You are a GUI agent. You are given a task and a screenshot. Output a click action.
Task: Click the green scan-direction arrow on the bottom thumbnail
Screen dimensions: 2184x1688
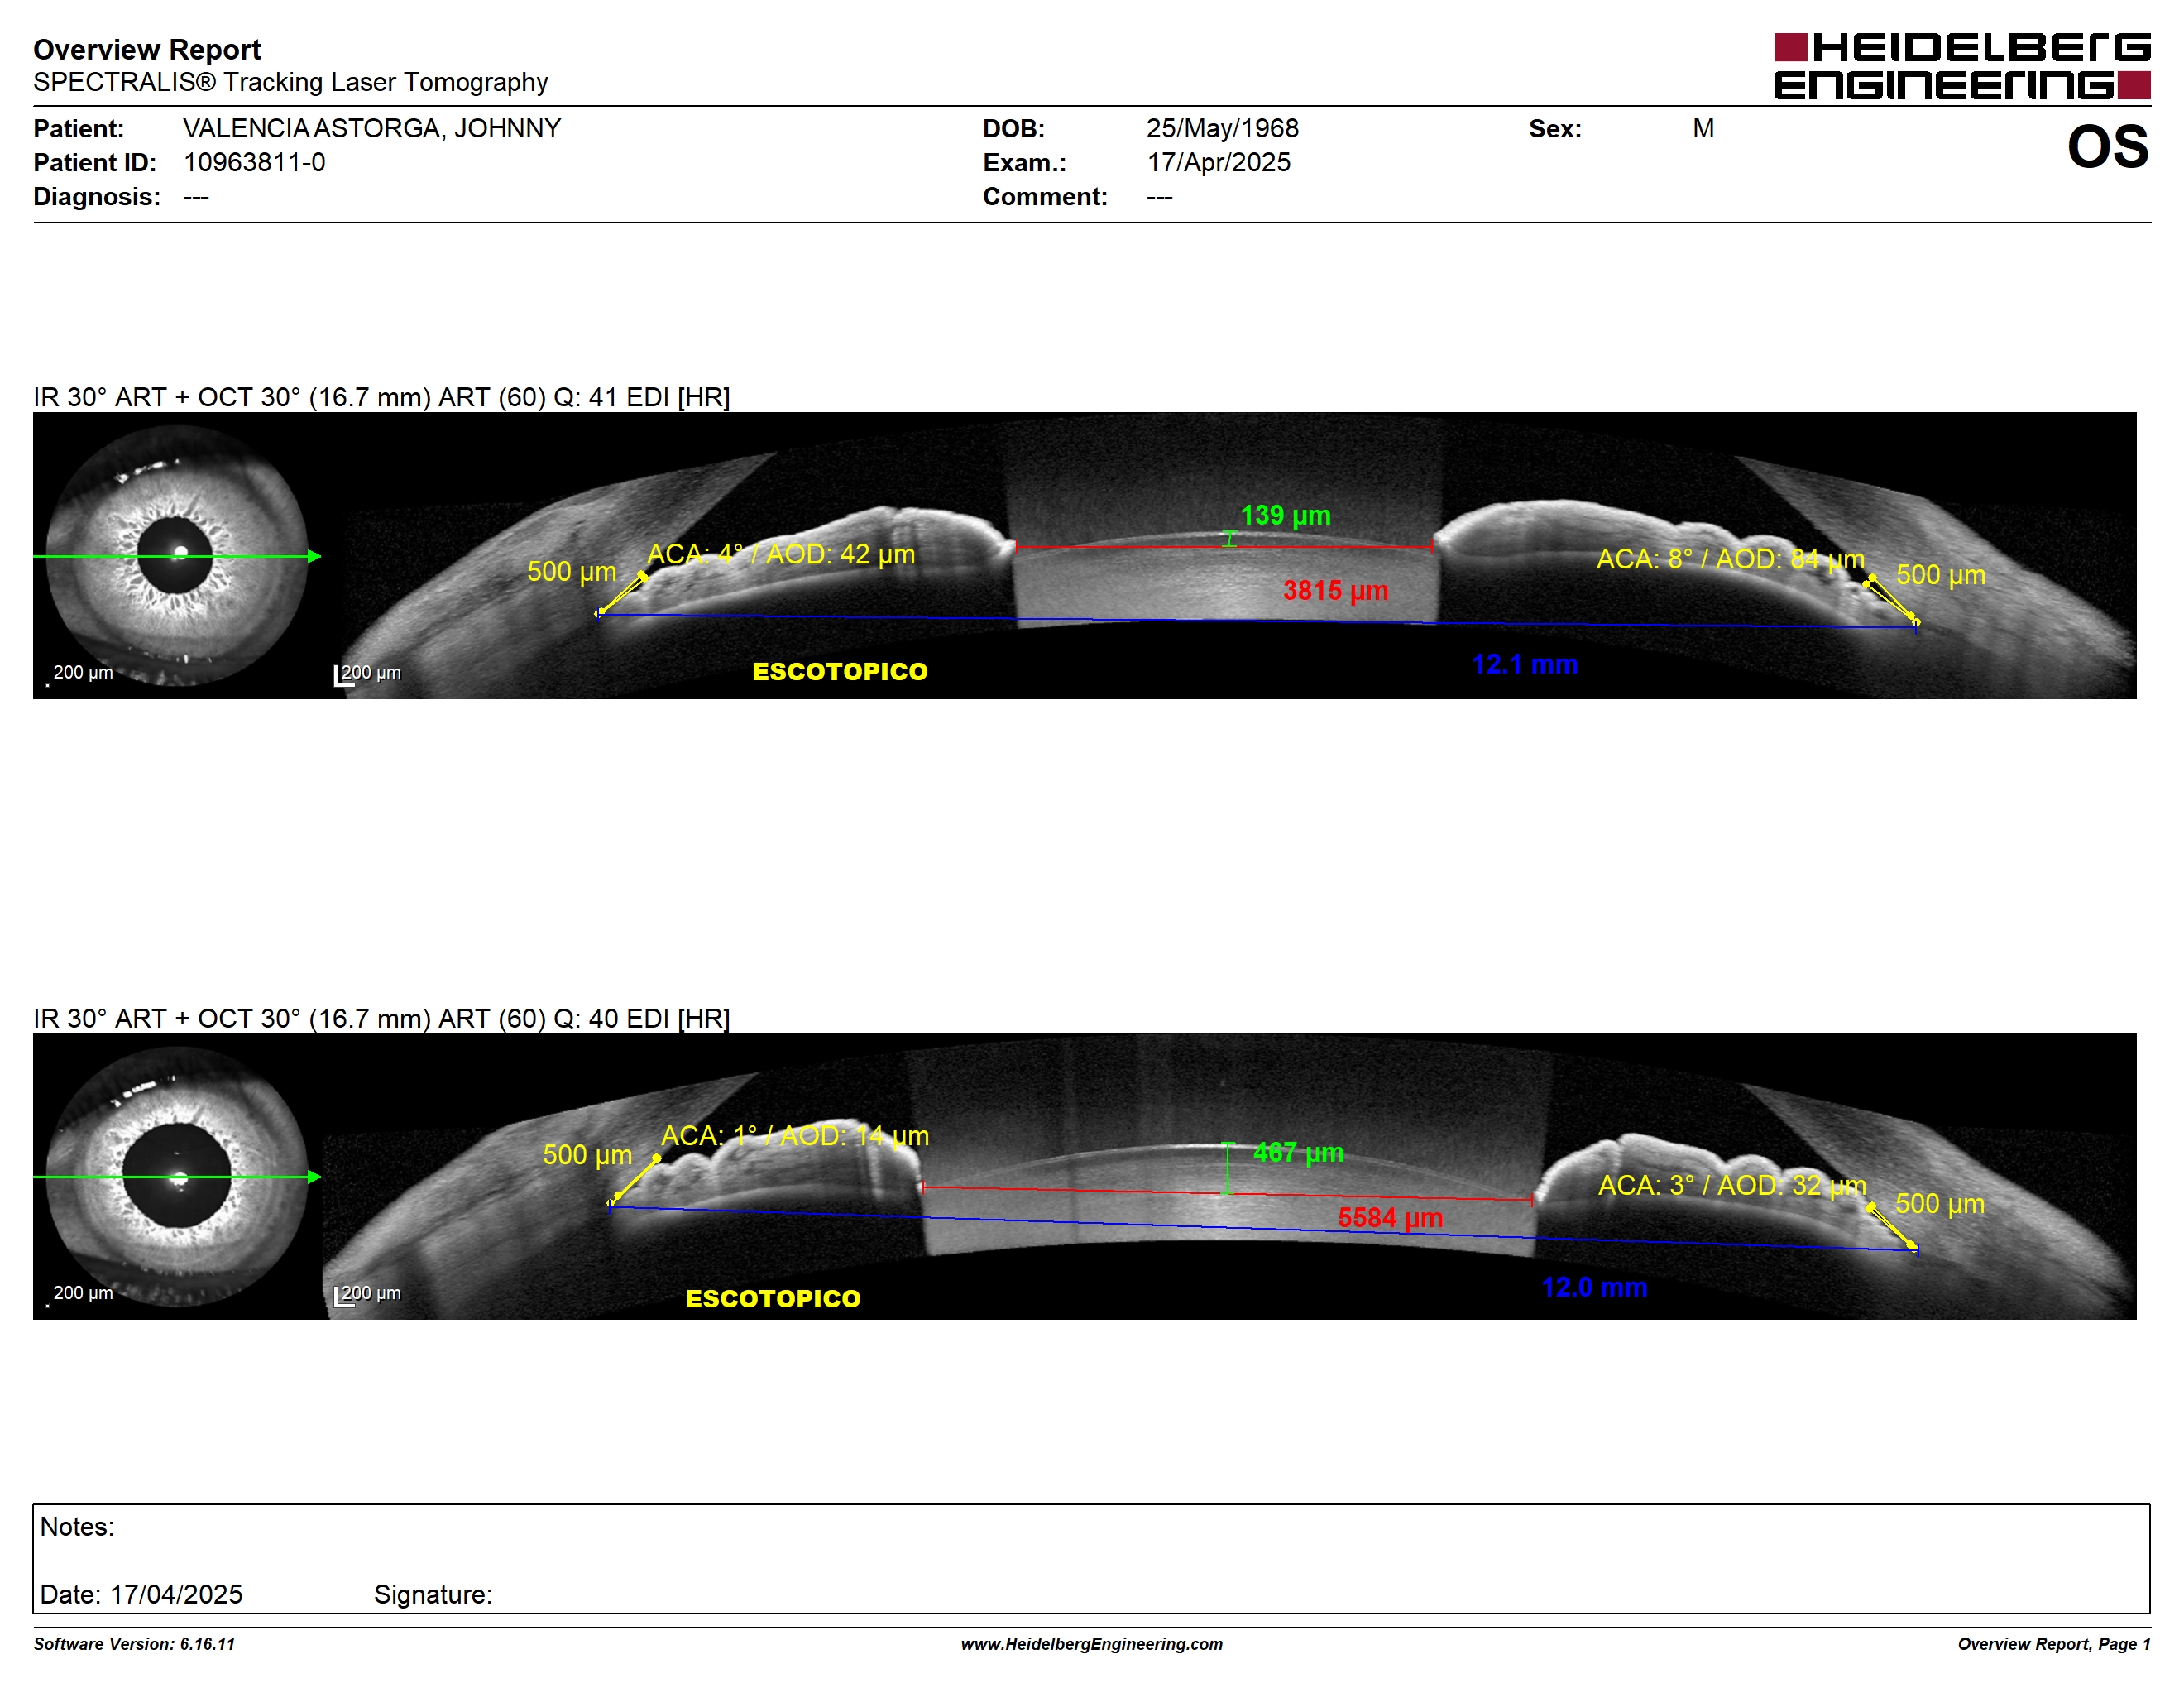177,1177
